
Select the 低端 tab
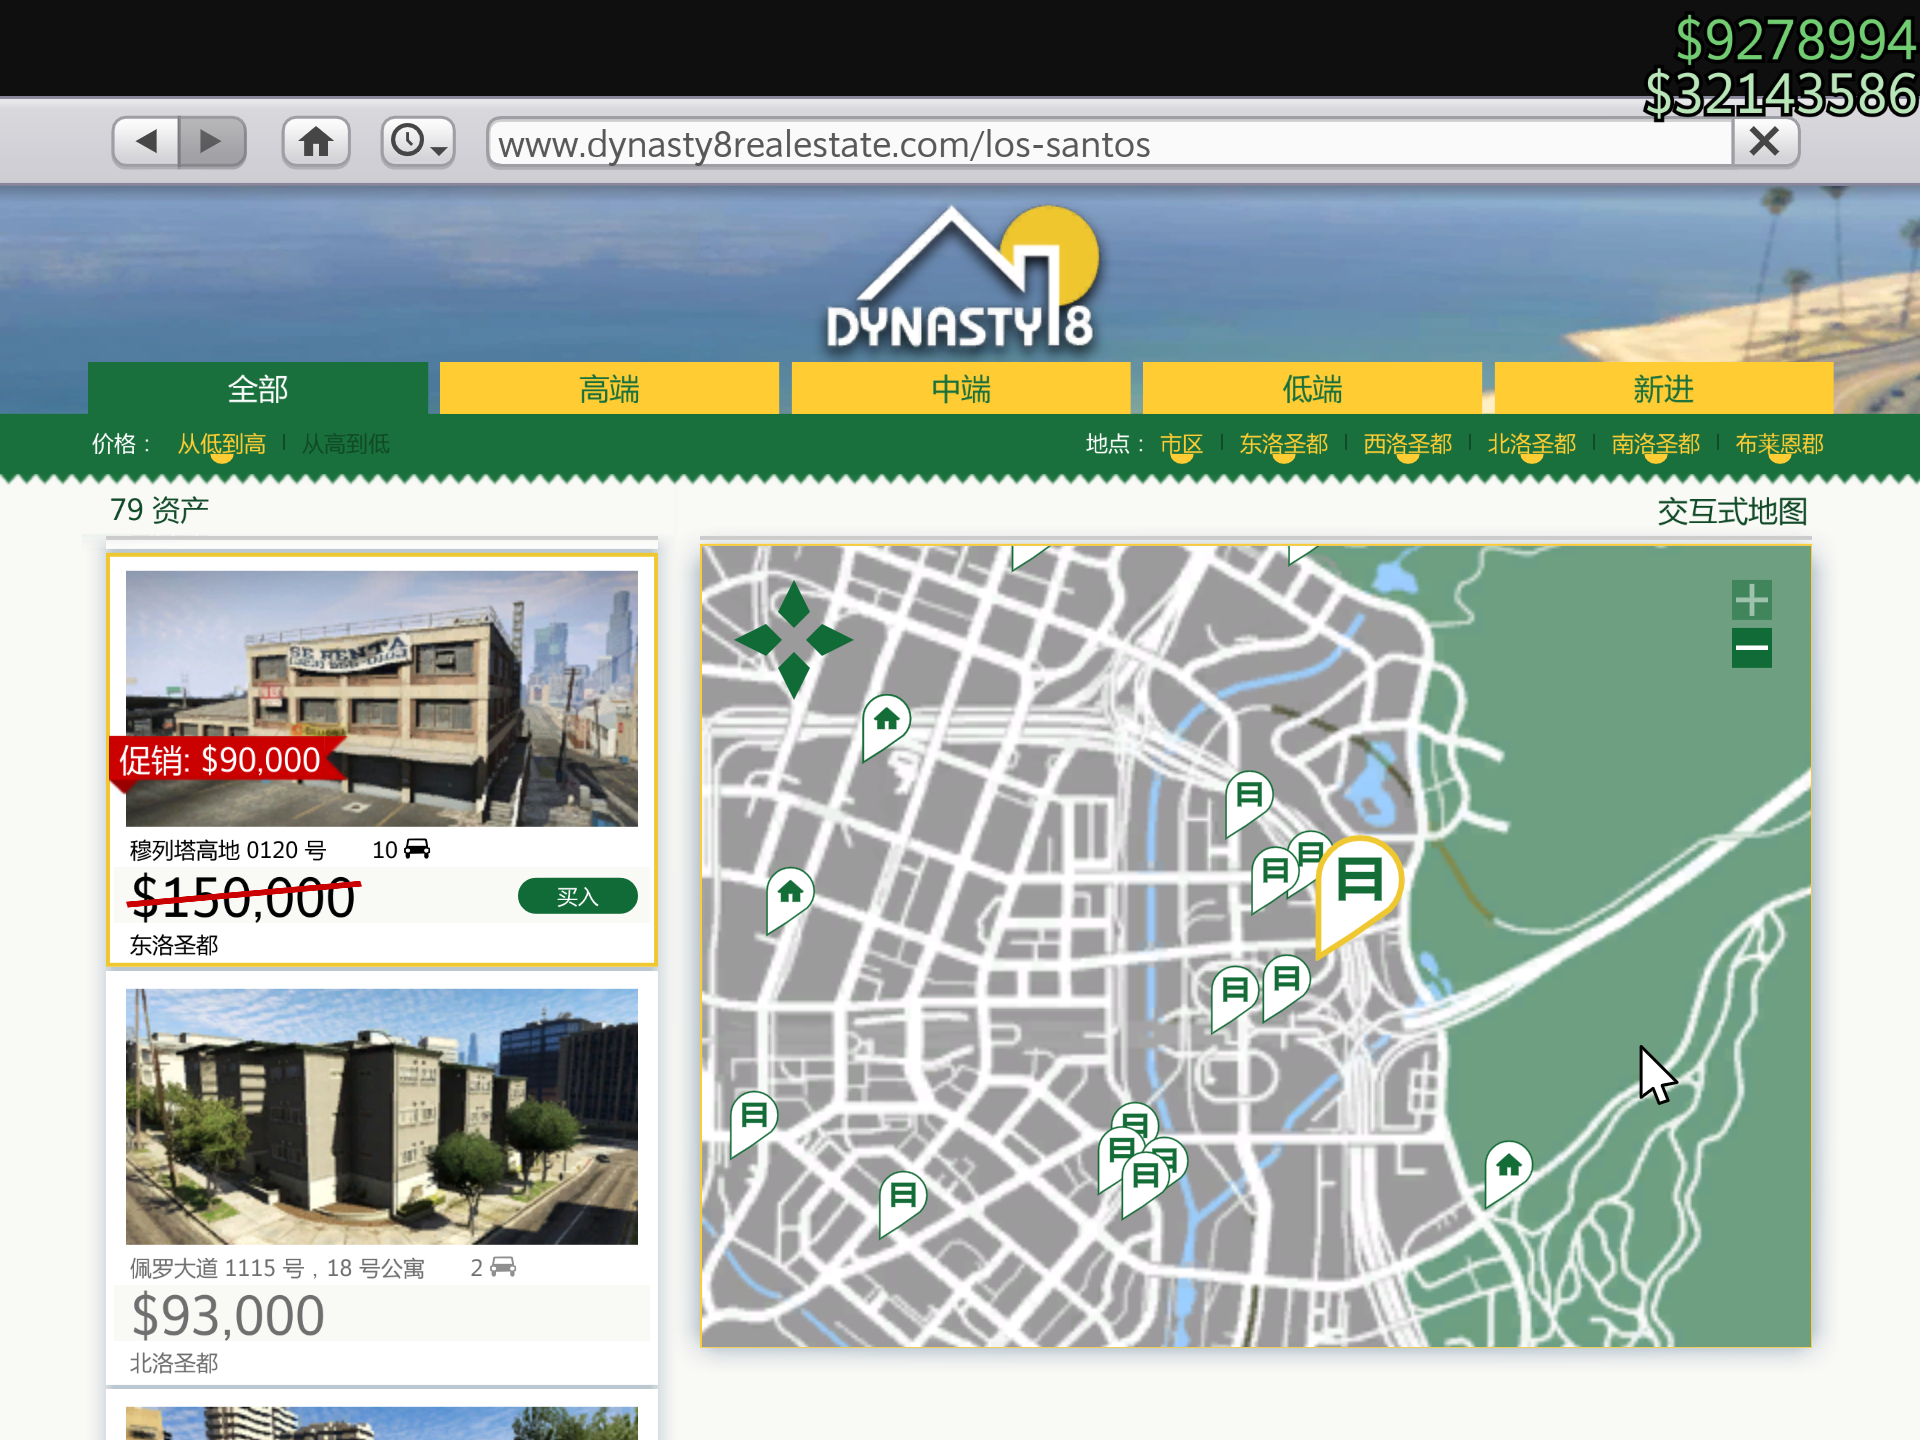(1312, 388)
